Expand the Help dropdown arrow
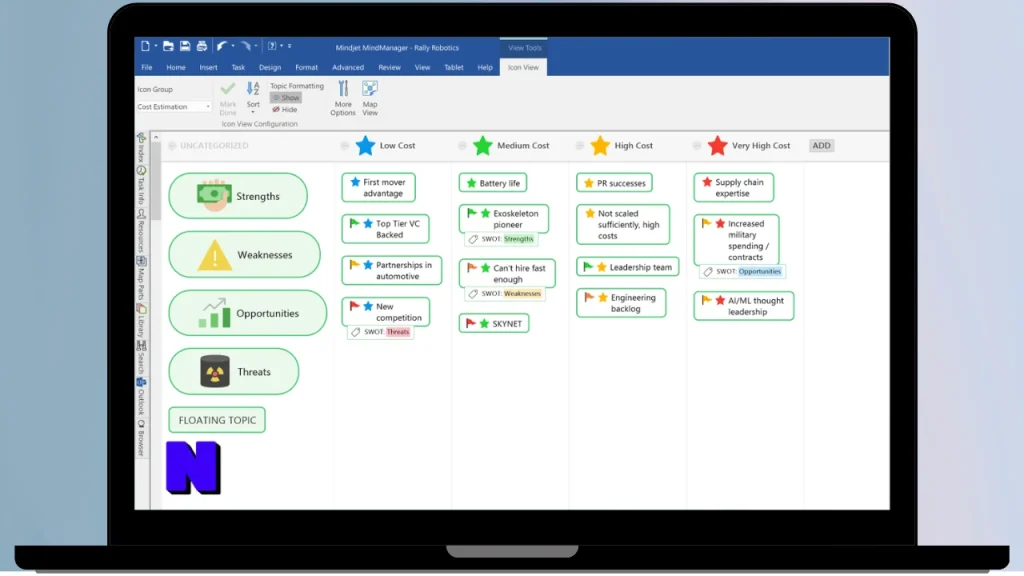The height and width of the screenshot is (576, 1024). coord(281,46)
